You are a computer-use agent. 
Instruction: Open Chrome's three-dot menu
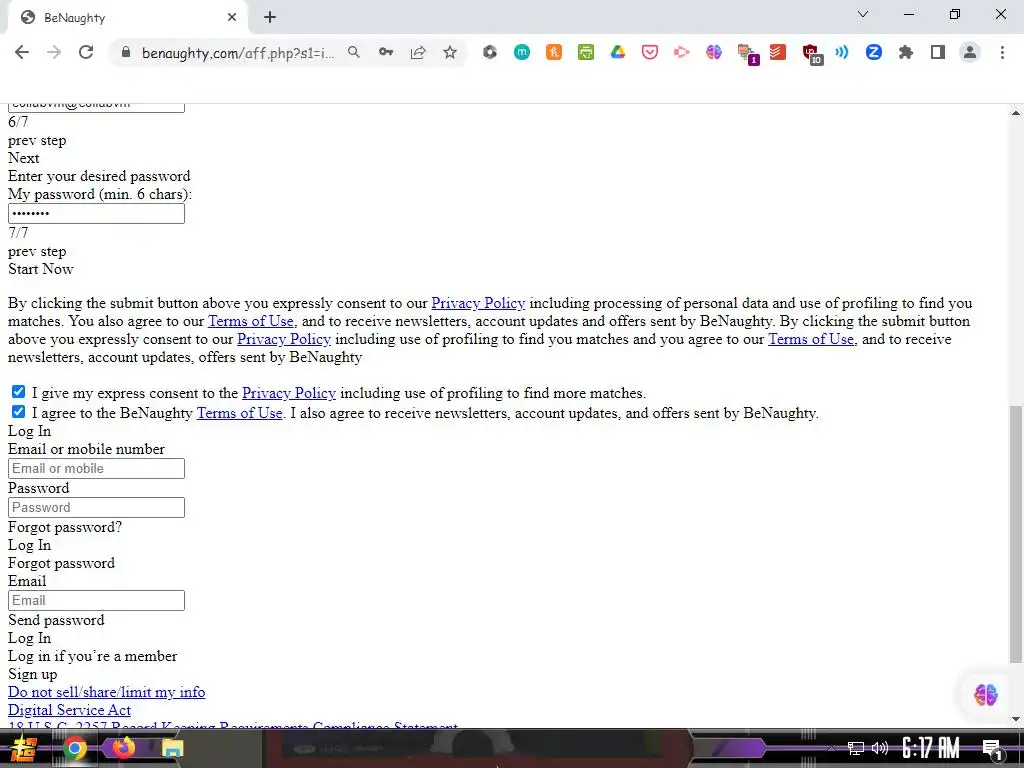(x=1002, y=52)
